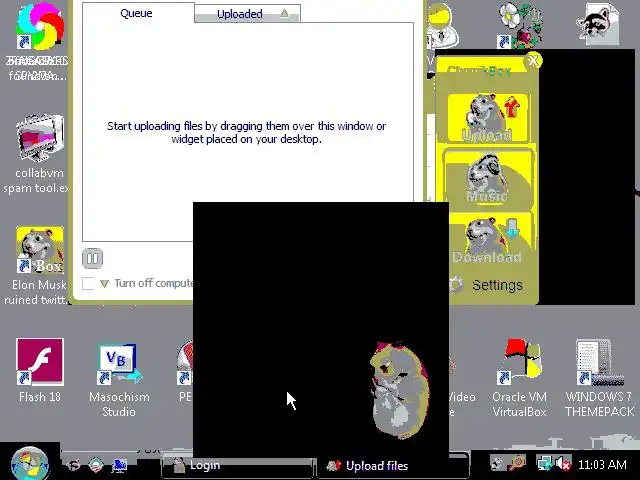Open the muted volume tray icon
This screenshot has height=480, width=640.
click(564, 464)
